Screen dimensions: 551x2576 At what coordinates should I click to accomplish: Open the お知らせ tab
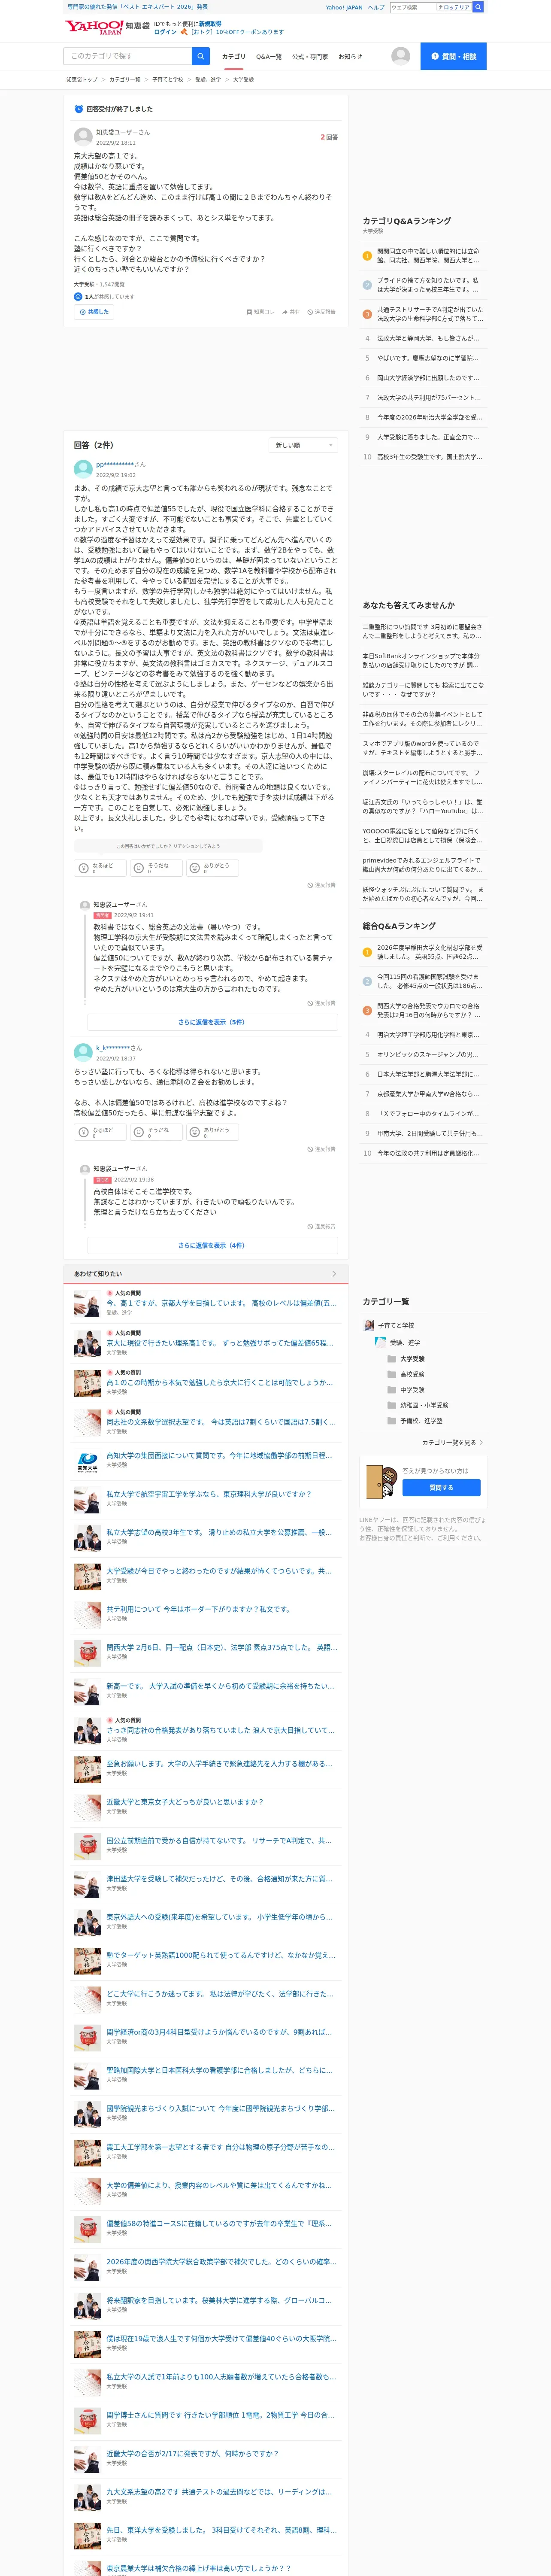[350, 57]
